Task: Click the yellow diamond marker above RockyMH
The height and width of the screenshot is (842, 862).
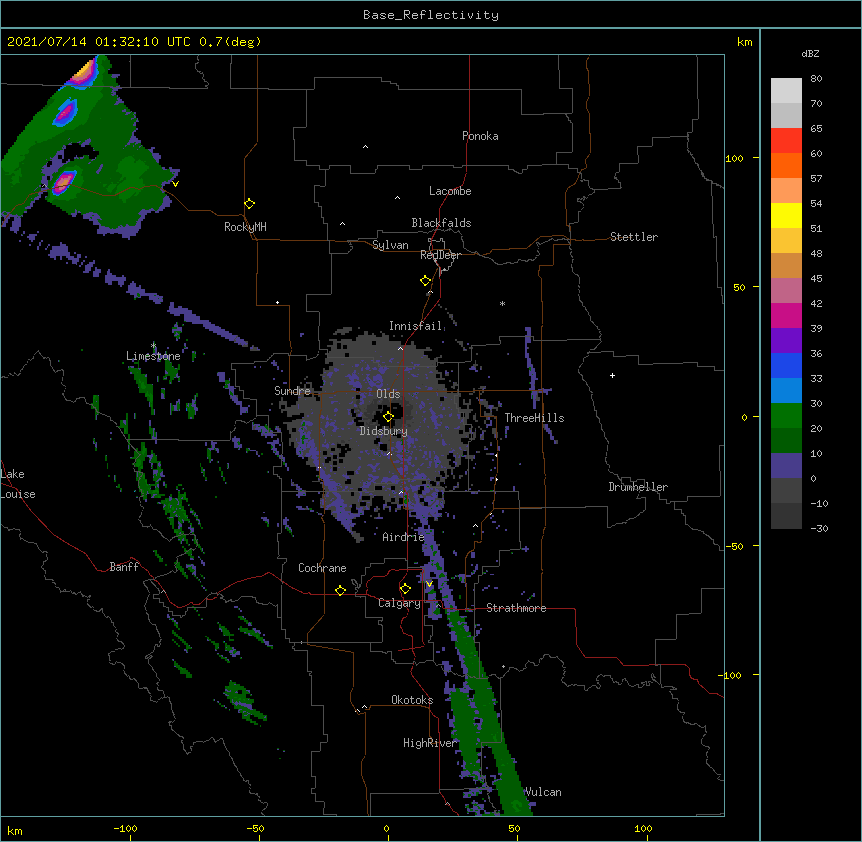Action: tap(249, 204)
